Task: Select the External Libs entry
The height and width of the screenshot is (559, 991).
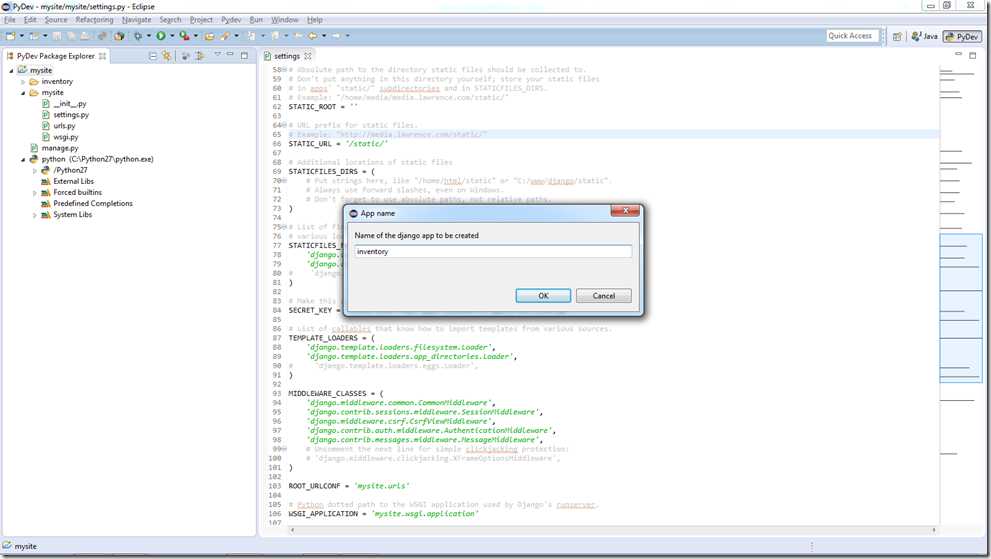Action: 73,181
